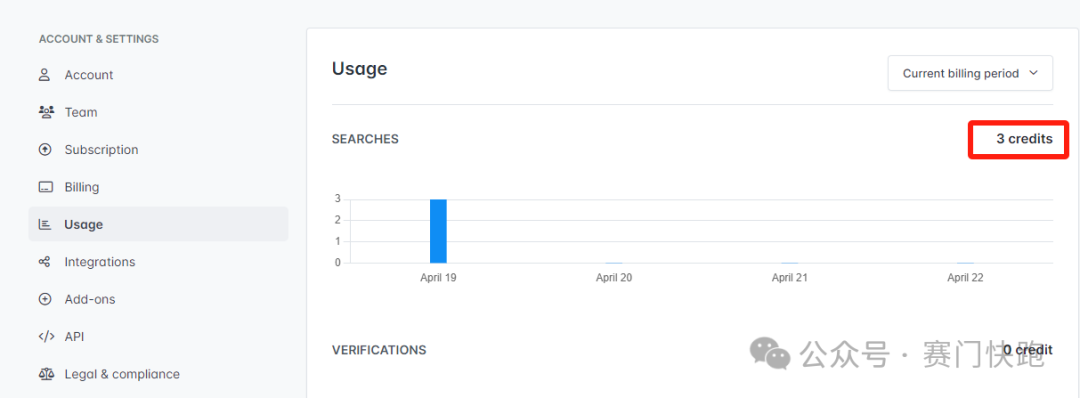1080x398 pixels.
Task: Click the April 19 searches bar
Action: point(438,231)
